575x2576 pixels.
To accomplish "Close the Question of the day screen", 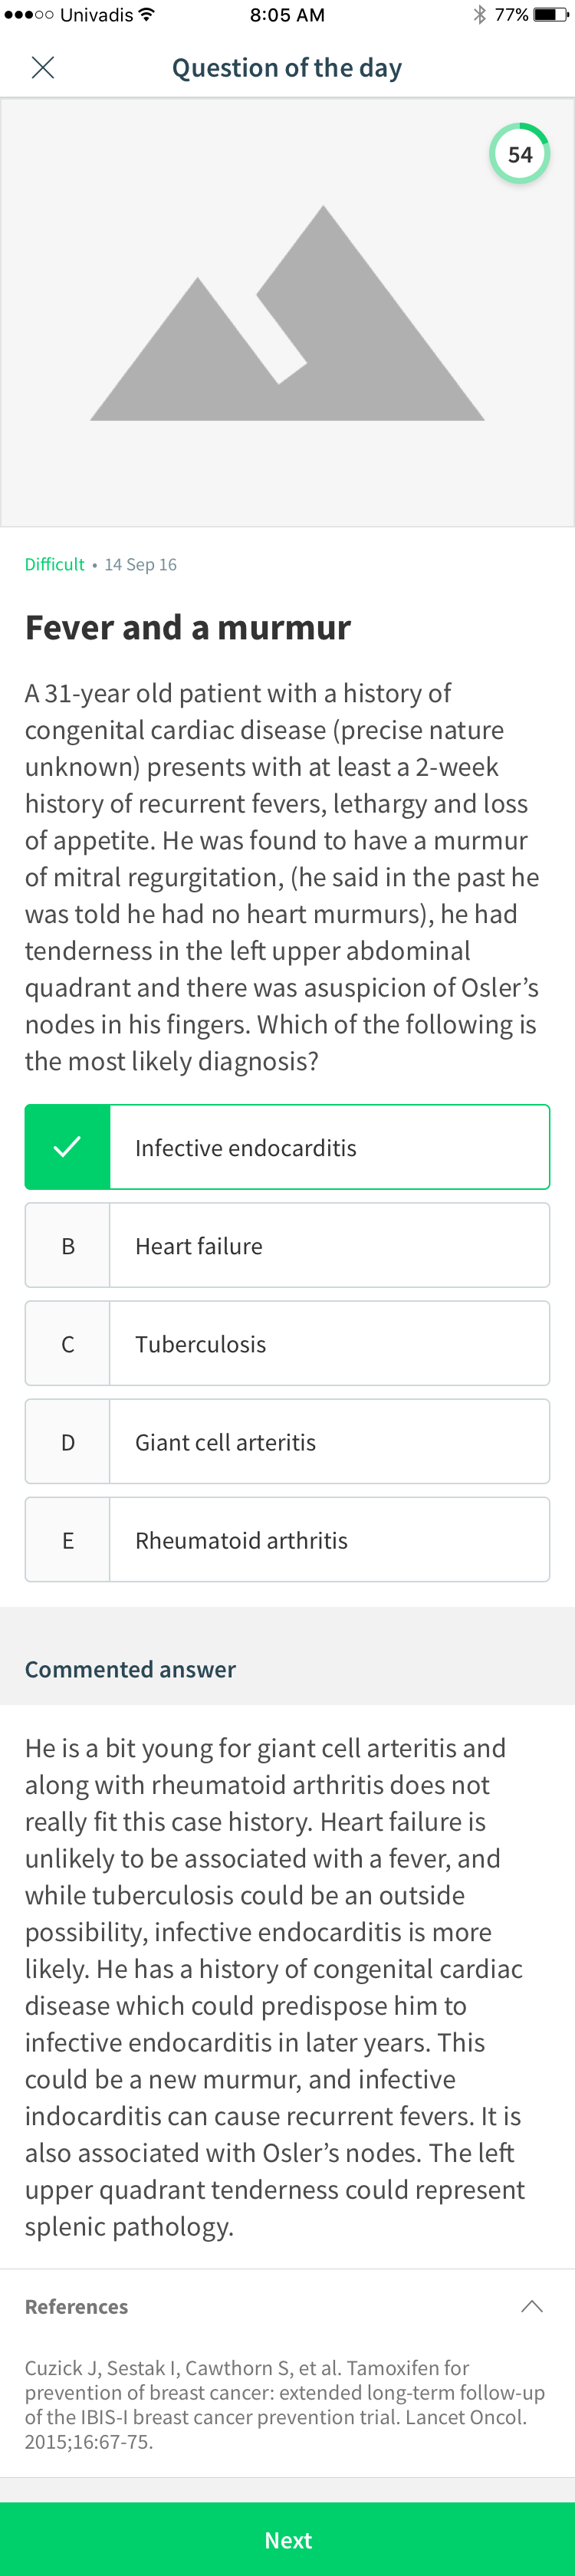I will (43, 68).
